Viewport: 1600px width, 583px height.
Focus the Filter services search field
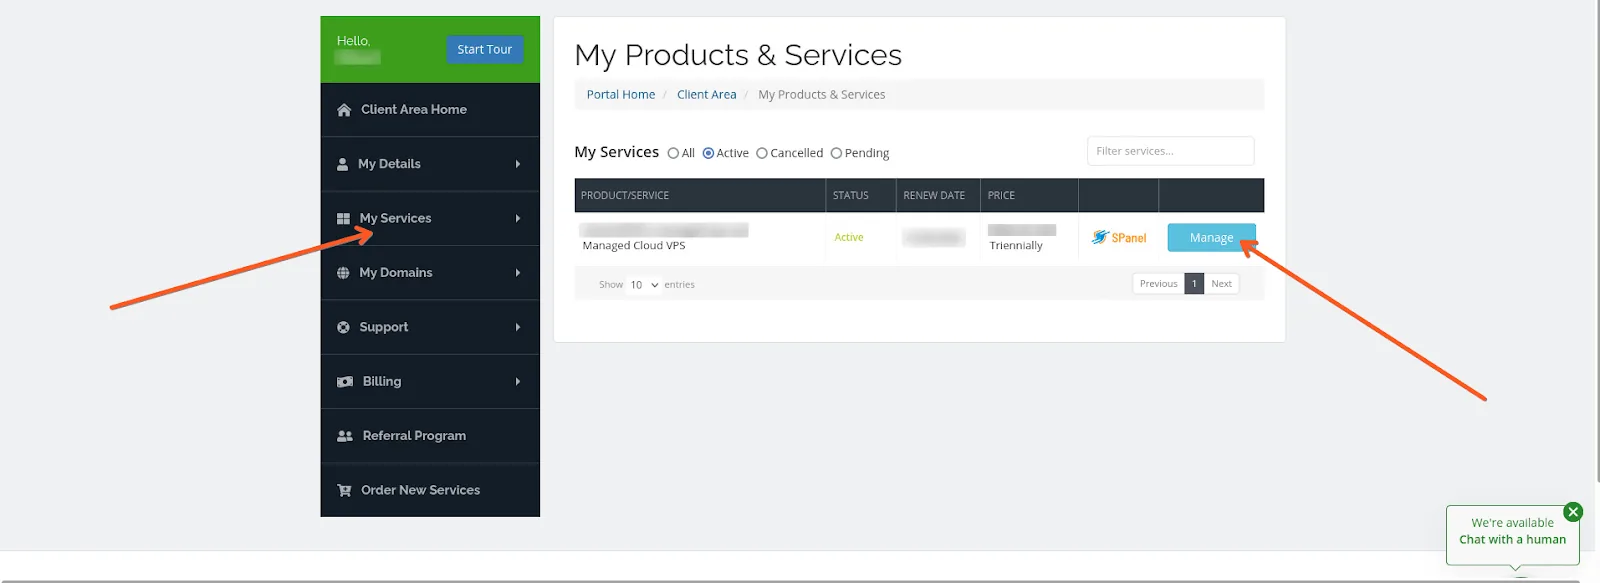(1169, 151)
